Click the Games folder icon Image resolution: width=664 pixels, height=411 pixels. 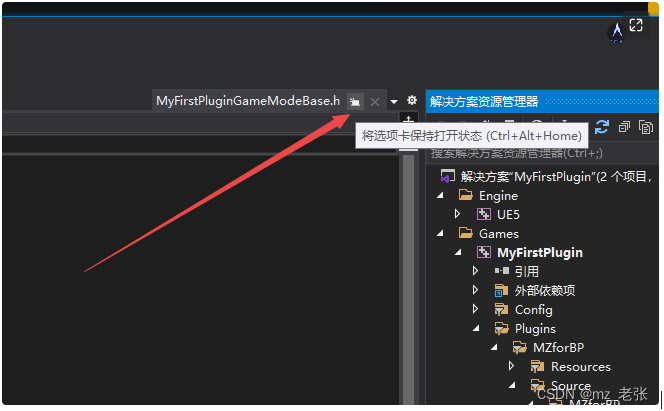466,233
